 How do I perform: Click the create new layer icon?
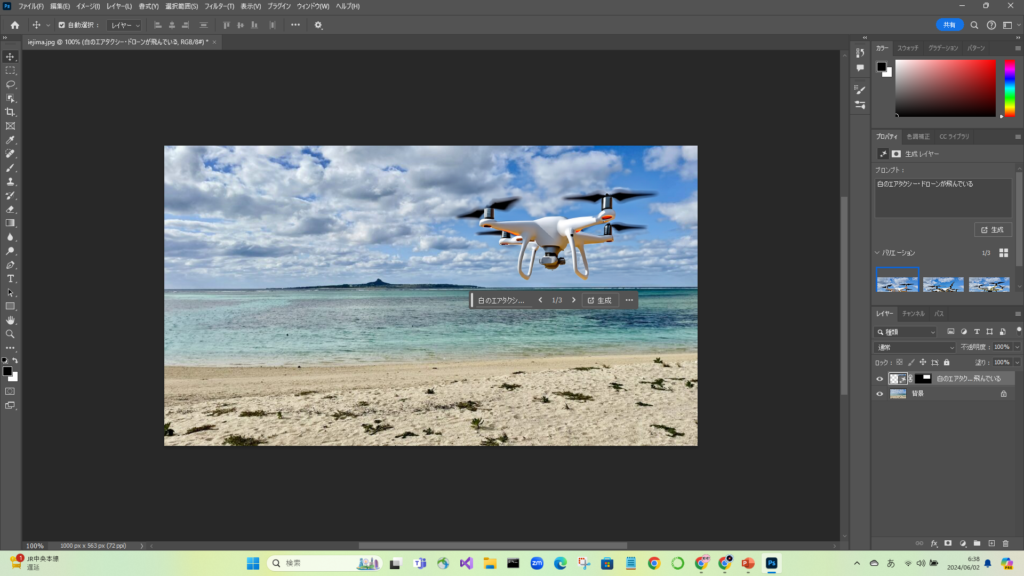pyautogui.click(x=990, y=543)
